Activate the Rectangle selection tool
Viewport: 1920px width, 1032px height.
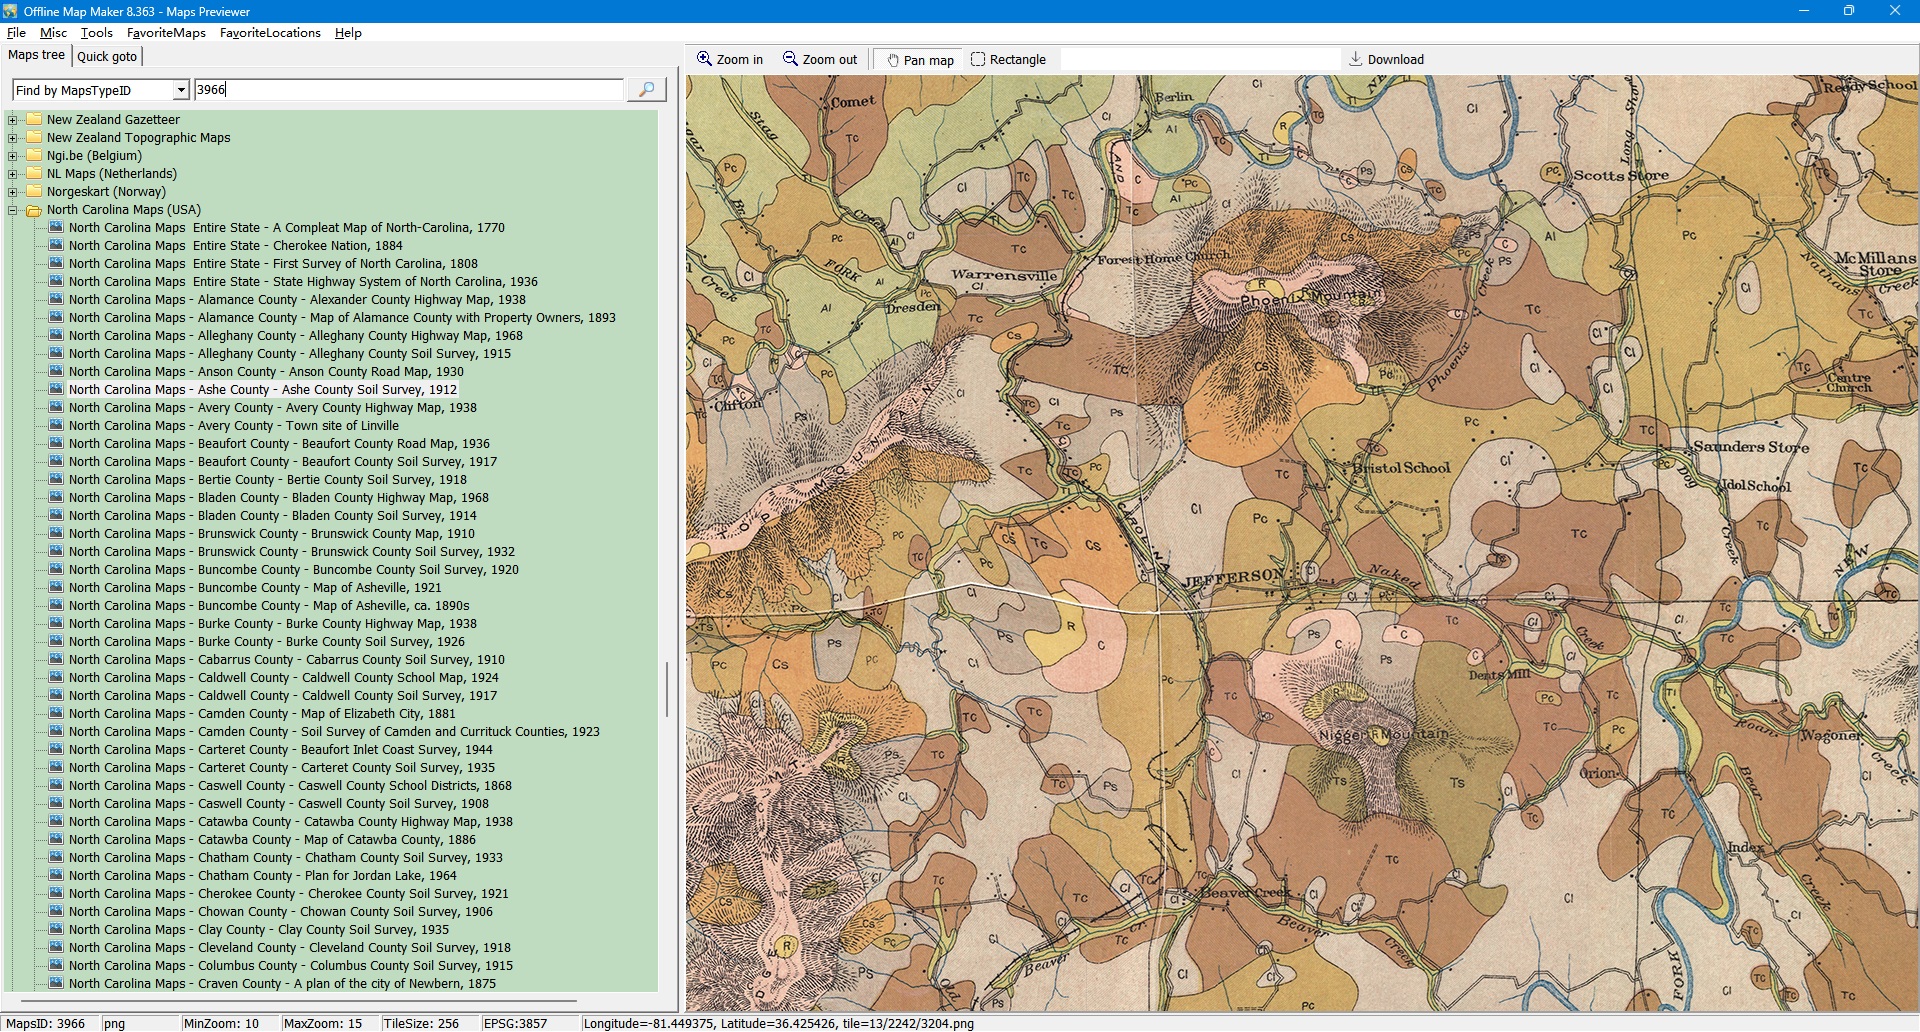978,59
